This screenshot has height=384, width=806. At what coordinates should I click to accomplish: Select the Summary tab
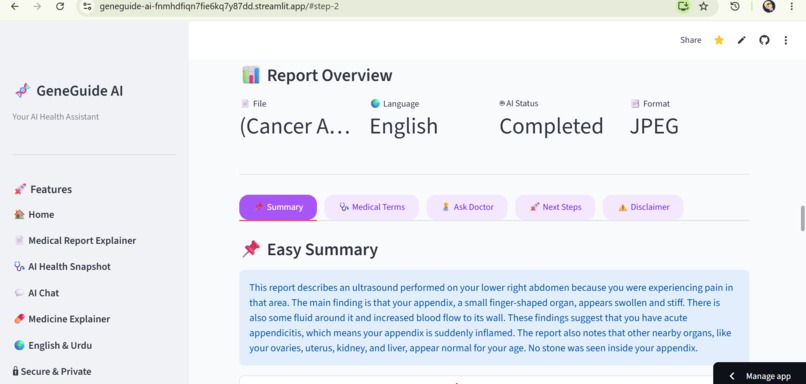pyautogui.click(x=278, y=207)
